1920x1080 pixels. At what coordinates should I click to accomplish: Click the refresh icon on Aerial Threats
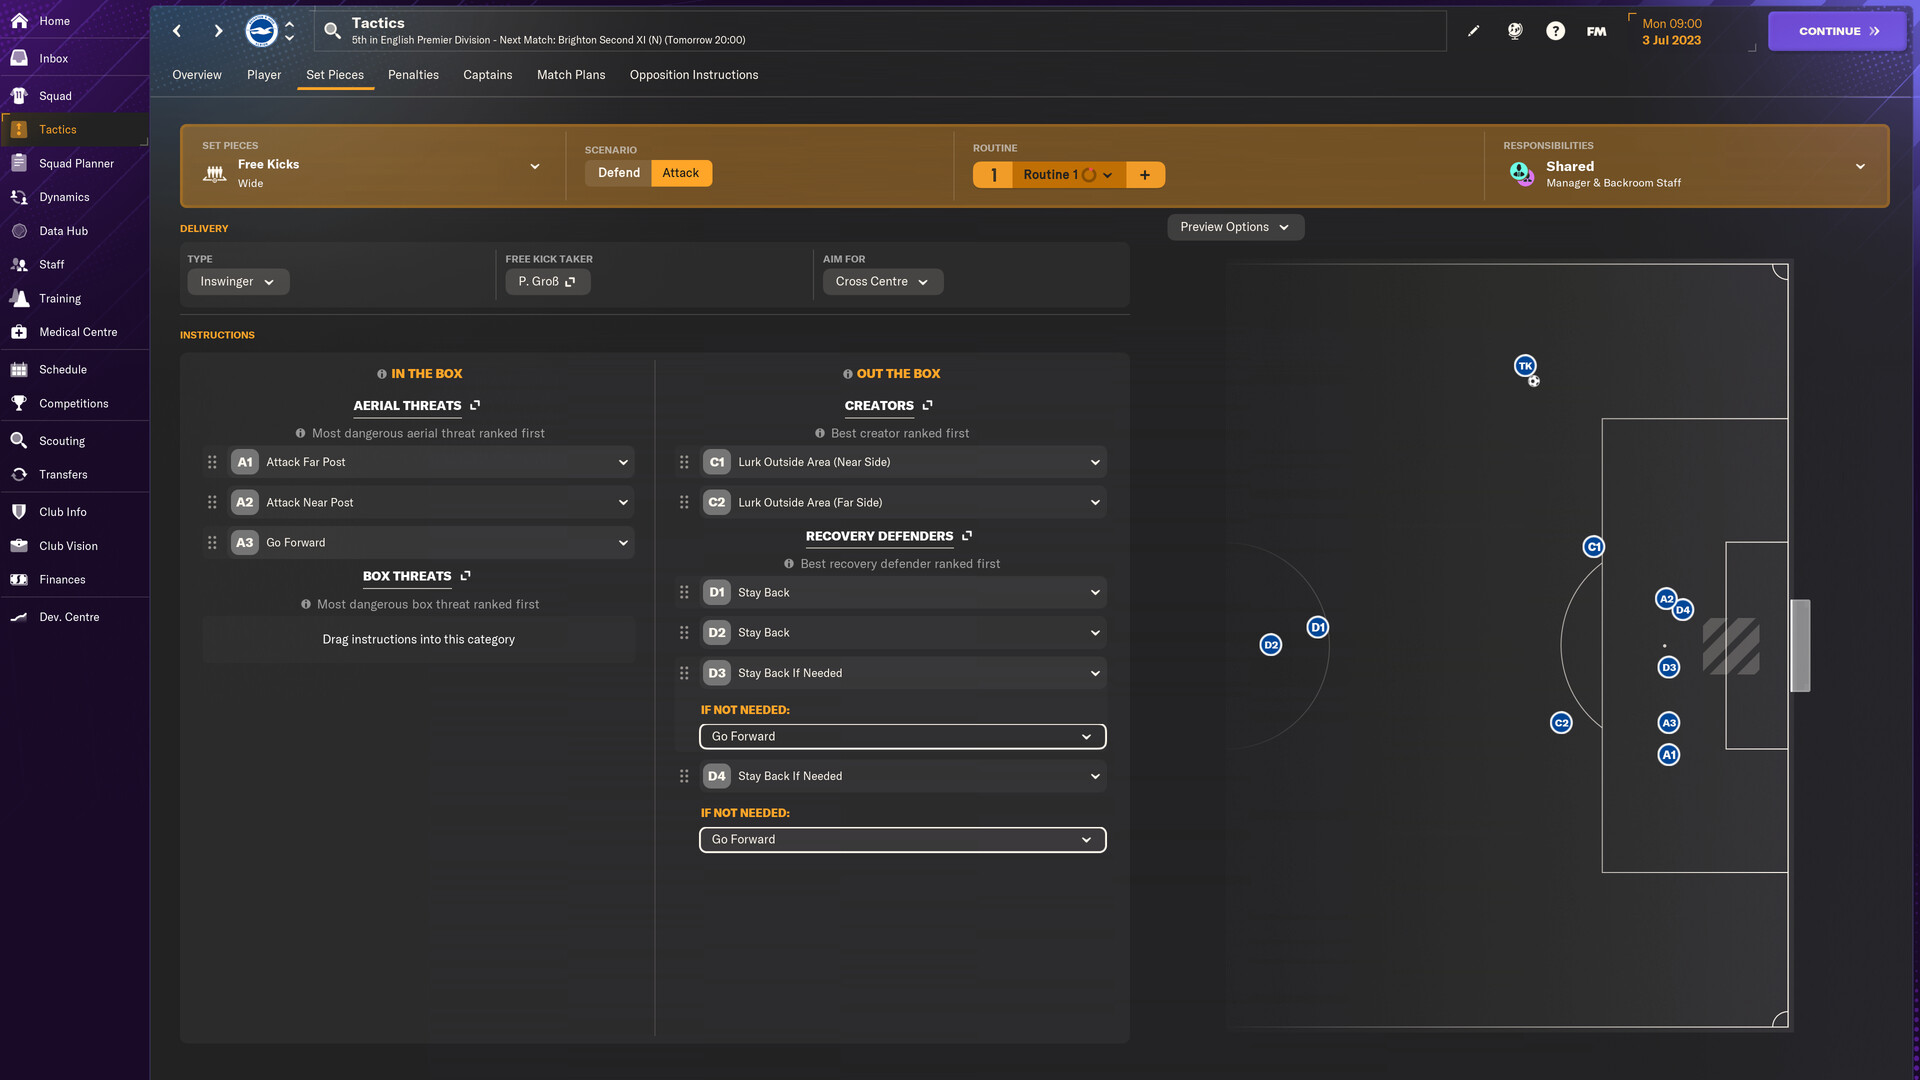475,406
